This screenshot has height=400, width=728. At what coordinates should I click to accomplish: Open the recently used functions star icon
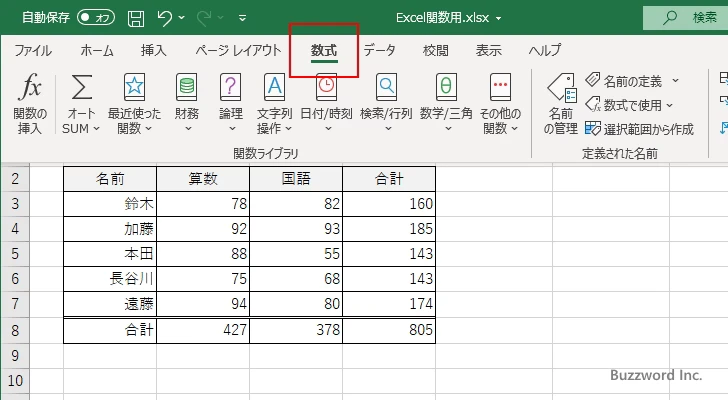(134, 87)
